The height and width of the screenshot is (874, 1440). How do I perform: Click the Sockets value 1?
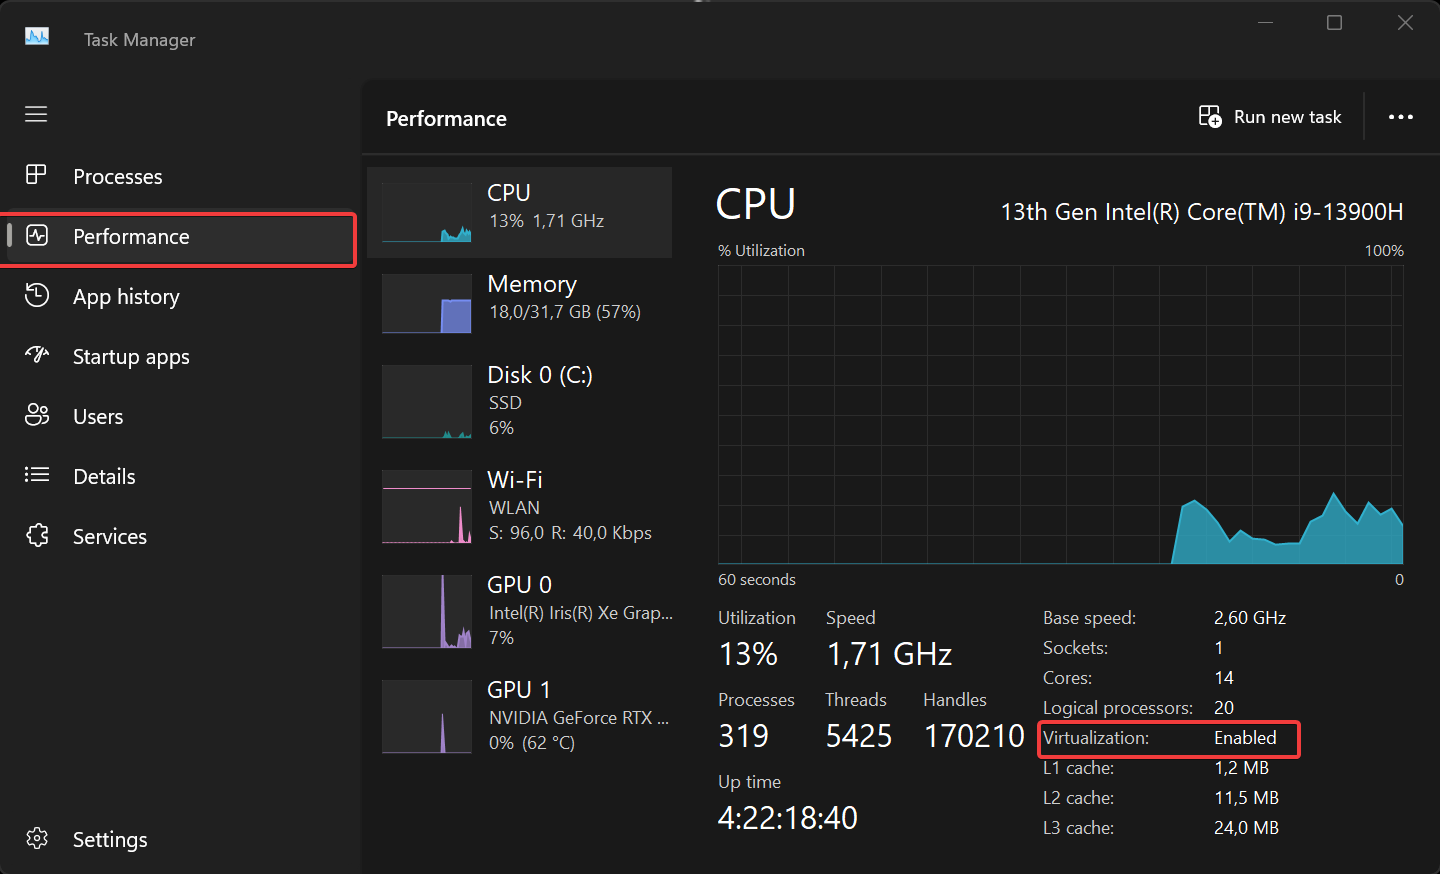click(1219, 648)
